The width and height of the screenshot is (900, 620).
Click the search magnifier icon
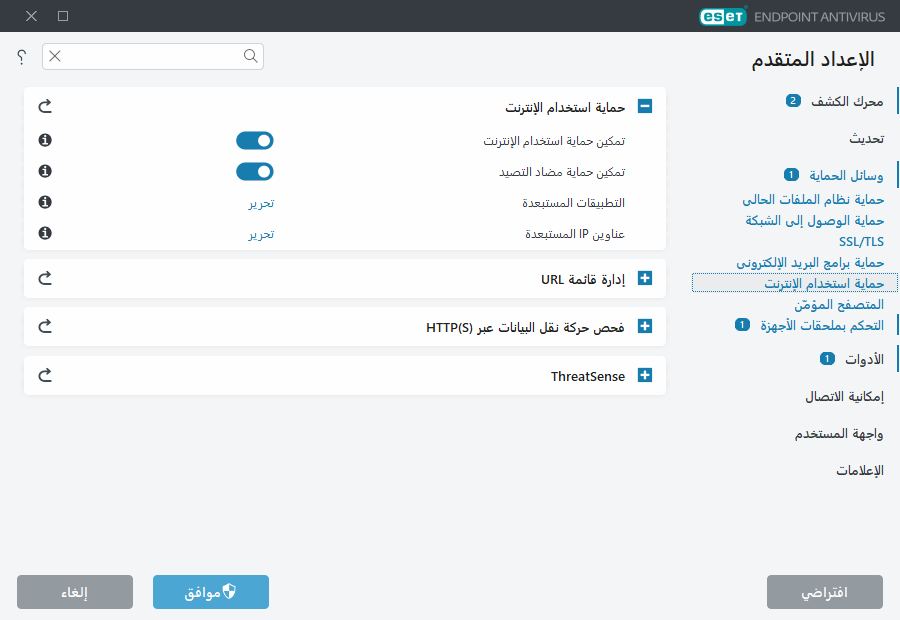tap(250, 57)
